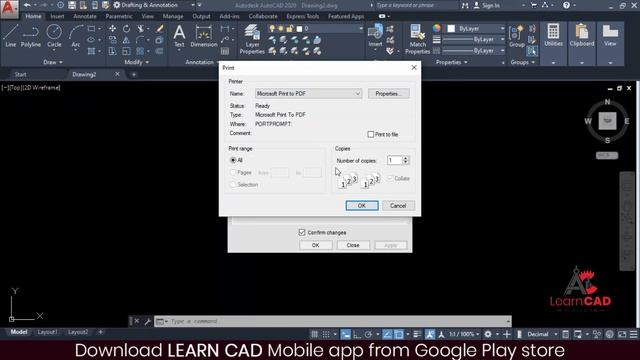Screen dimensions: 640x360
Task: Click Cancel in the Print dialog
Action: (398, 206)
